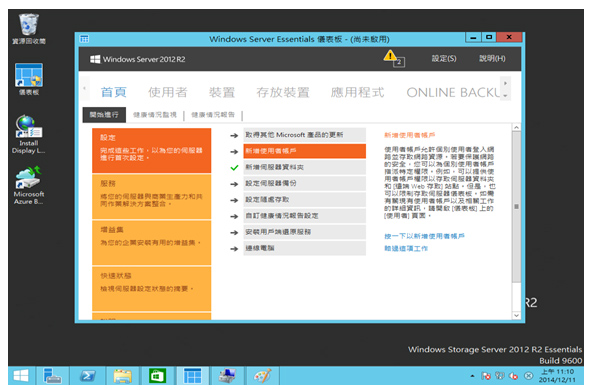
Task: Open the 設定(S) menu
Action: tap(444, 58)
